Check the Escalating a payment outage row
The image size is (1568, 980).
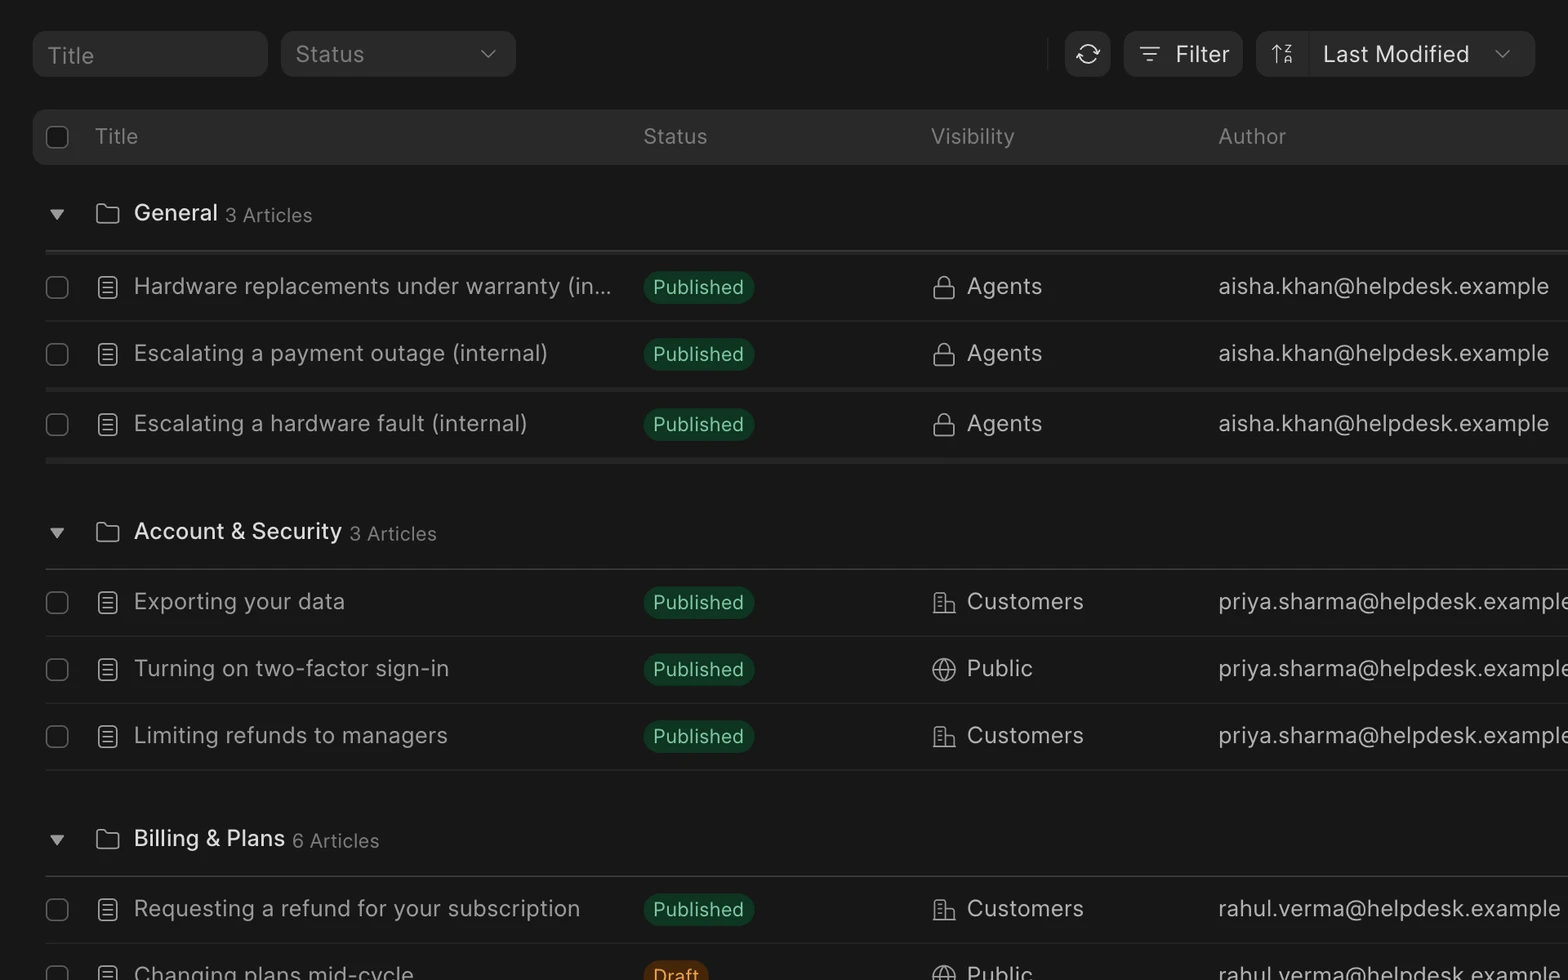click(57, 355)
